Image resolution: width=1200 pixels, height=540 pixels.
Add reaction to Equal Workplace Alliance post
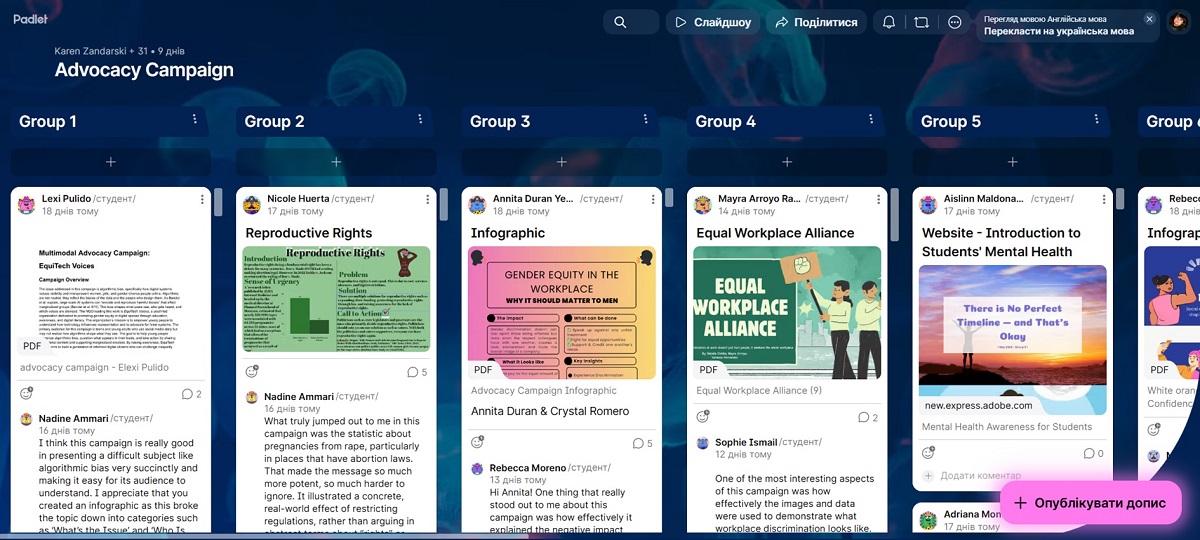click(703, 417)
